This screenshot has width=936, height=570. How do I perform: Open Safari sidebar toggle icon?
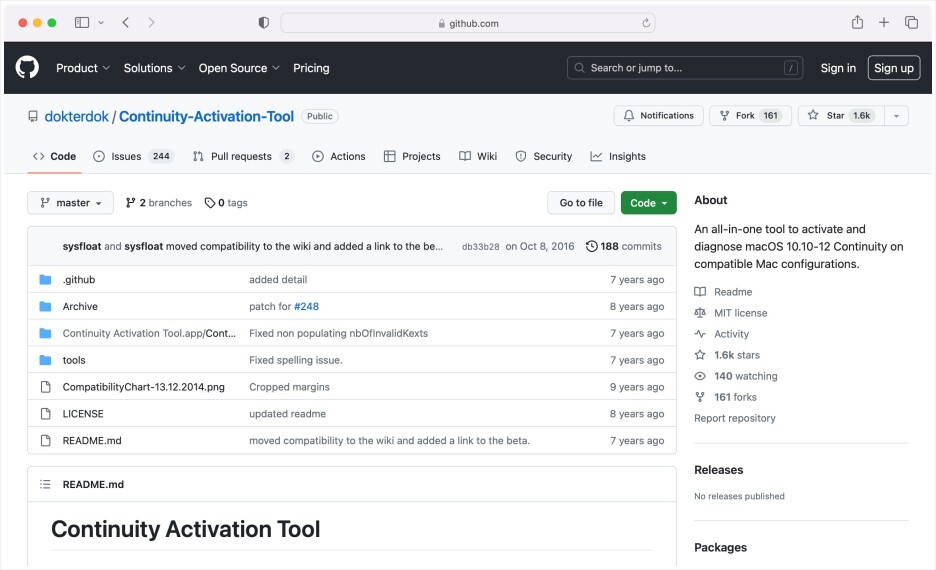click(x=82, y=23)
